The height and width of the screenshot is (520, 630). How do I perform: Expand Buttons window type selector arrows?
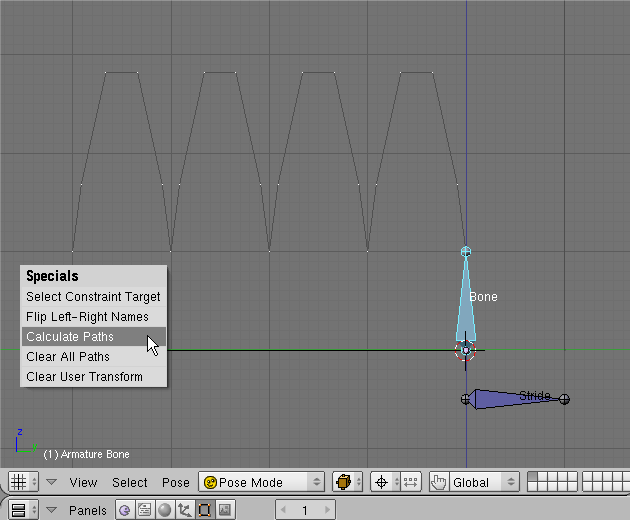point(34,510)
